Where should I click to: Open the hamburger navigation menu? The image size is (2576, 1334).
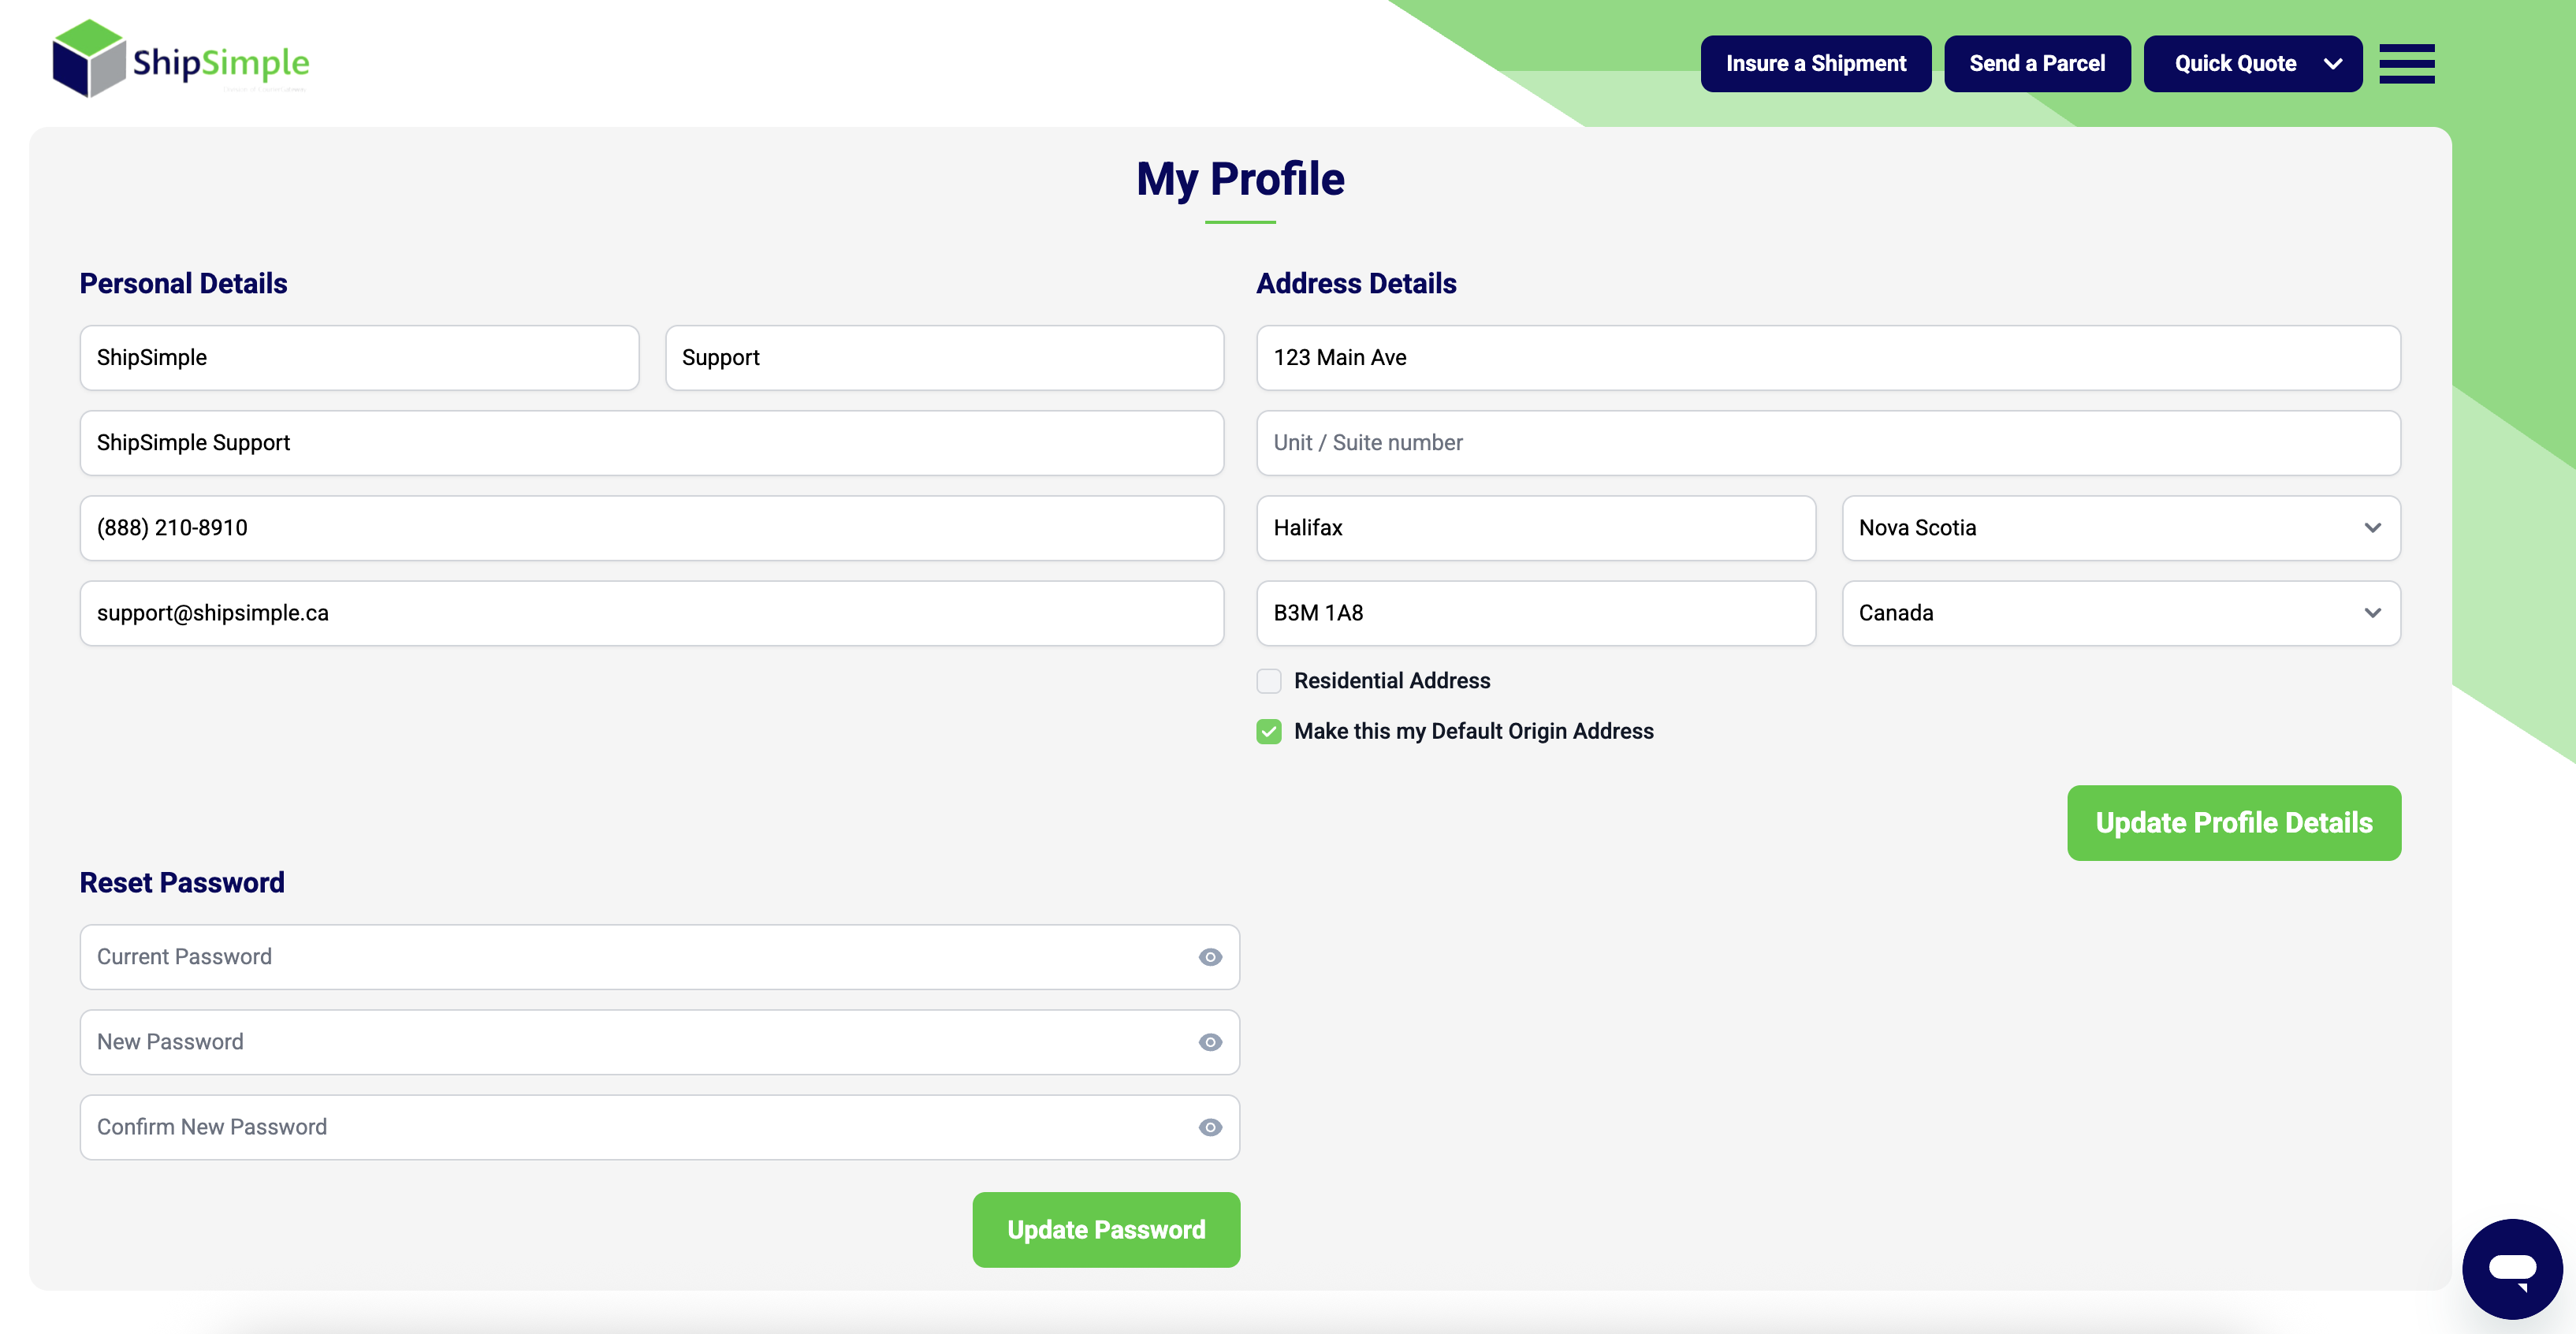coord(2406,64)
